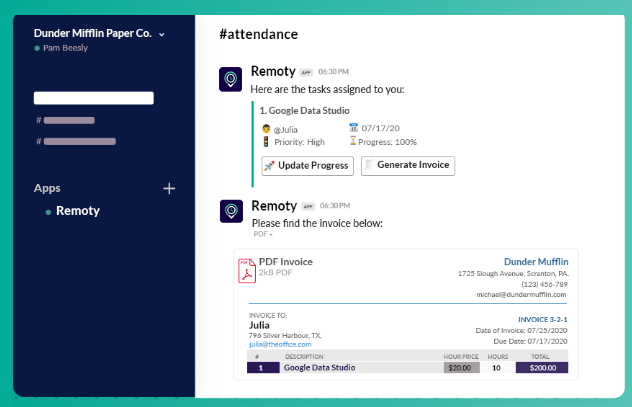This screenshot has height=407, width=632.
Task: Click the Due Date: 07/17/2020 line
Action: pyautogui.click(x=530, y=341)
